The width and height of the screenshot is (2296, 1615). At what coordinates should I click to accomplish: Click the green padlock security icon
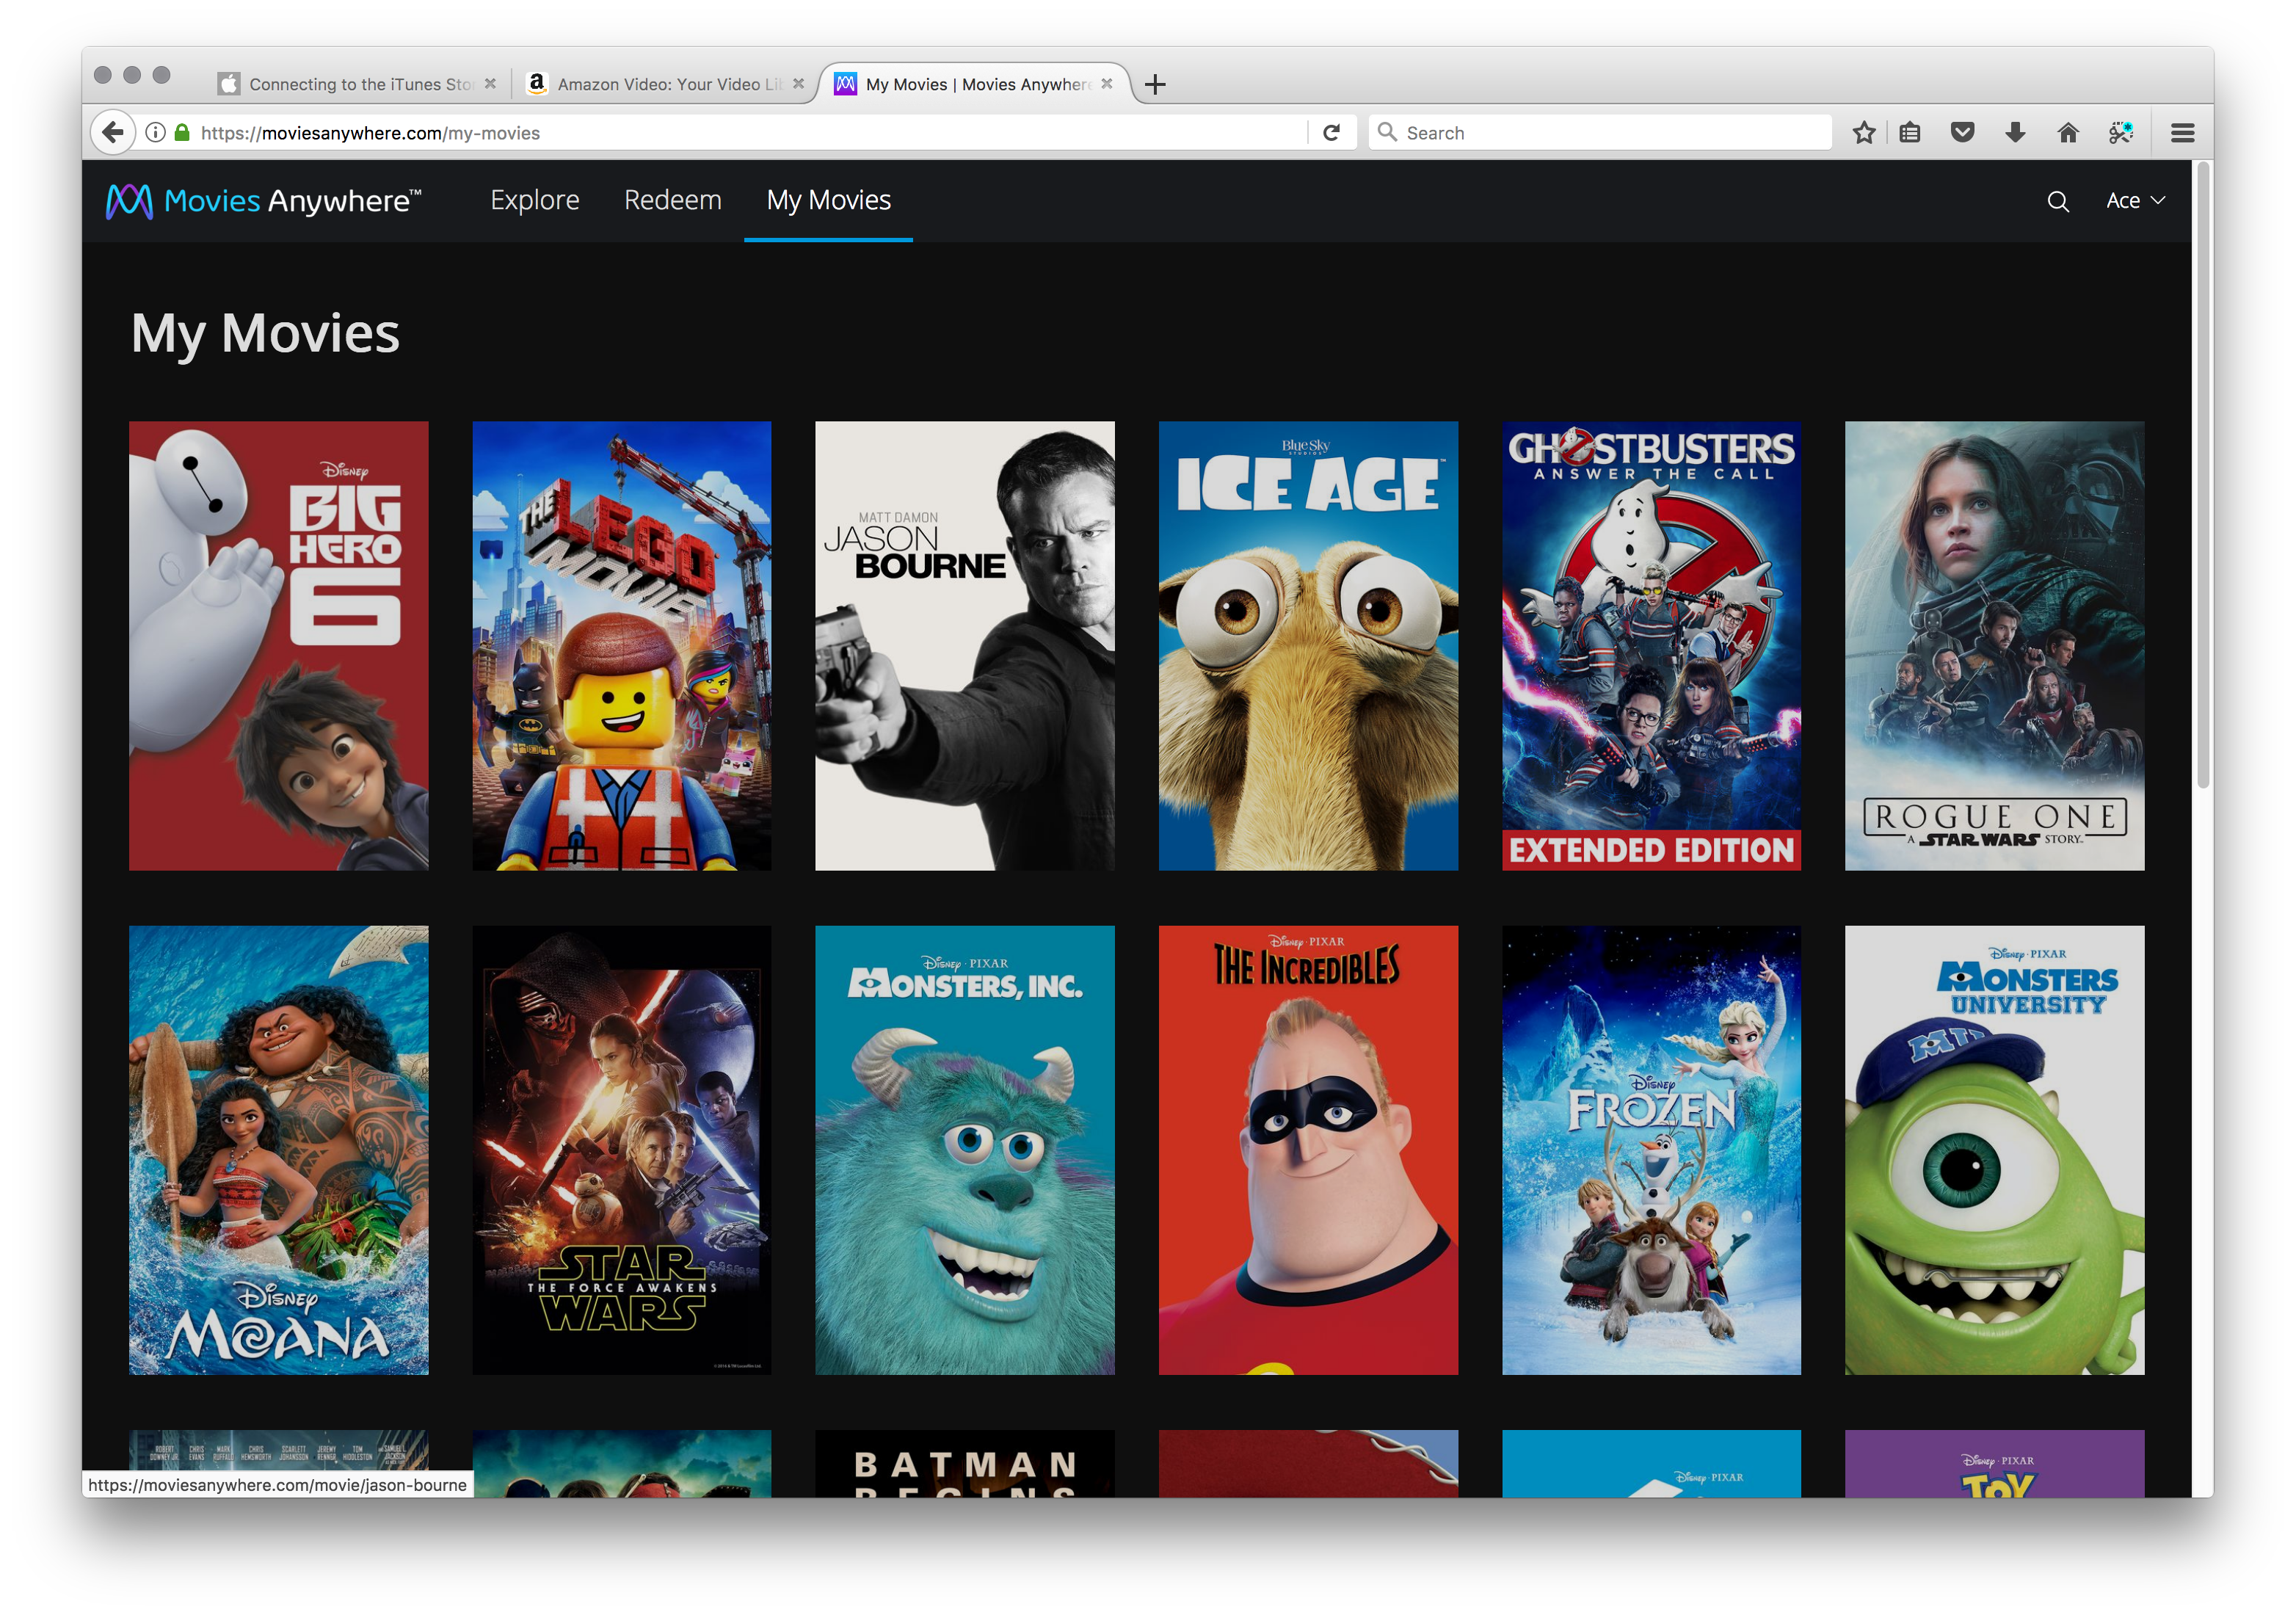[x=182, y=132]
